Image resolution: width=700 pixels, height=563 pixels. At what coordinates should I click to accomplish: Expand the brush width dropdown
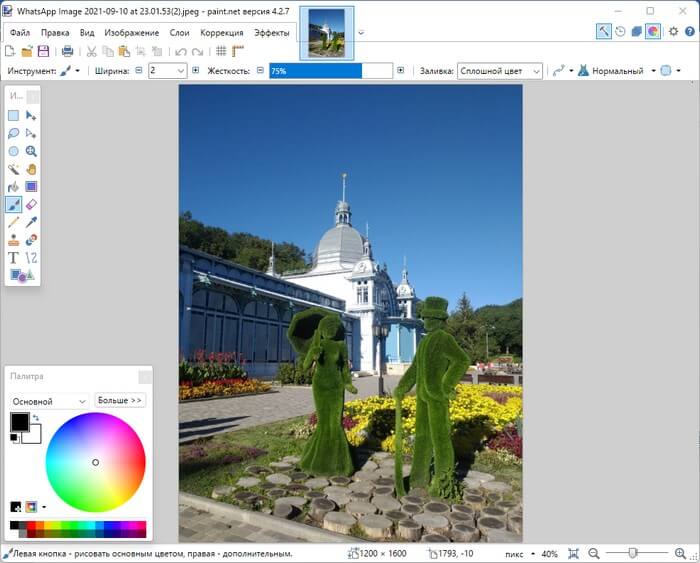181,71
